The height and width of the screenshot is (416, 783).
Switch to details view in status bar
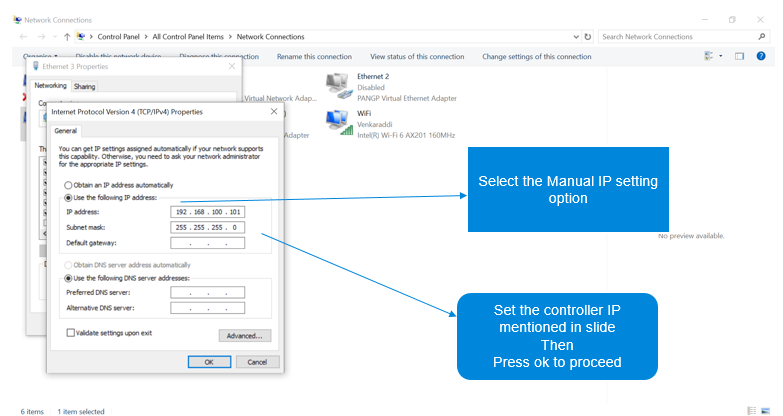(752, 411)
